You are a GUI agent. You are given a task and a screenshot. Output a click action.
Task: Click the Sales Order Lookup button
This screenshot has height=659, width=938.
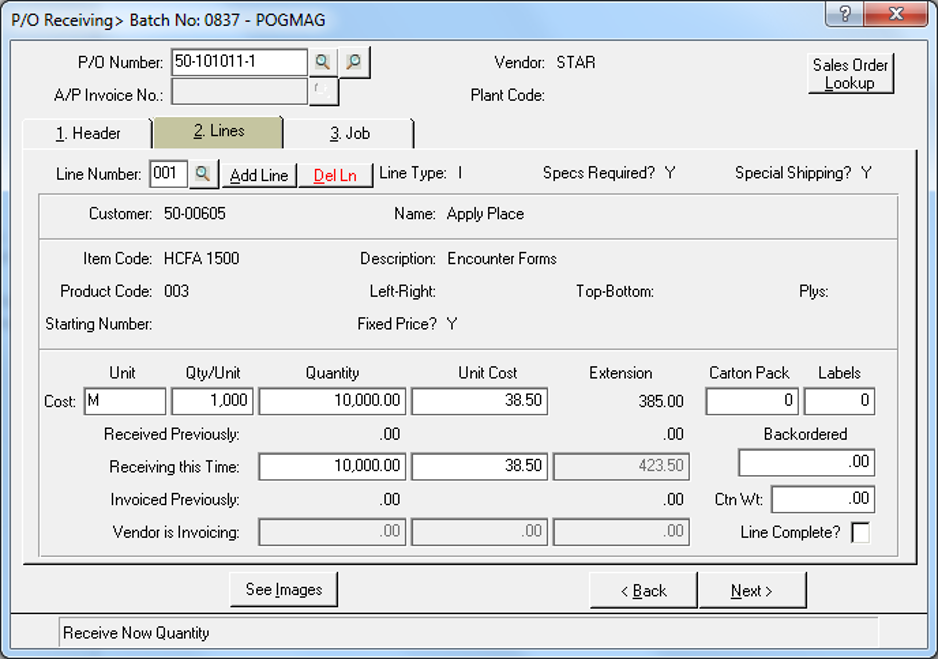point(850,74)
